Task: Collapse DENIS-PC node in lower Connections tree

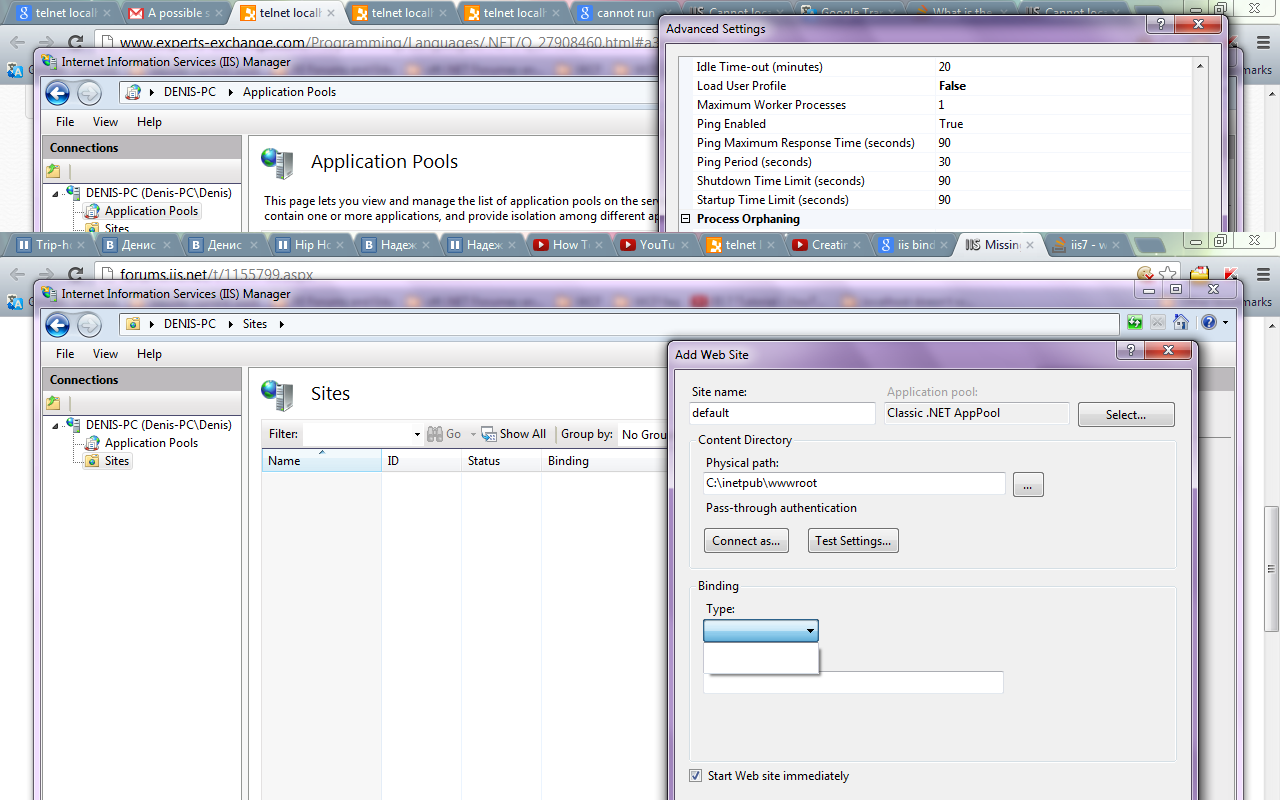Action: [57, 424]
